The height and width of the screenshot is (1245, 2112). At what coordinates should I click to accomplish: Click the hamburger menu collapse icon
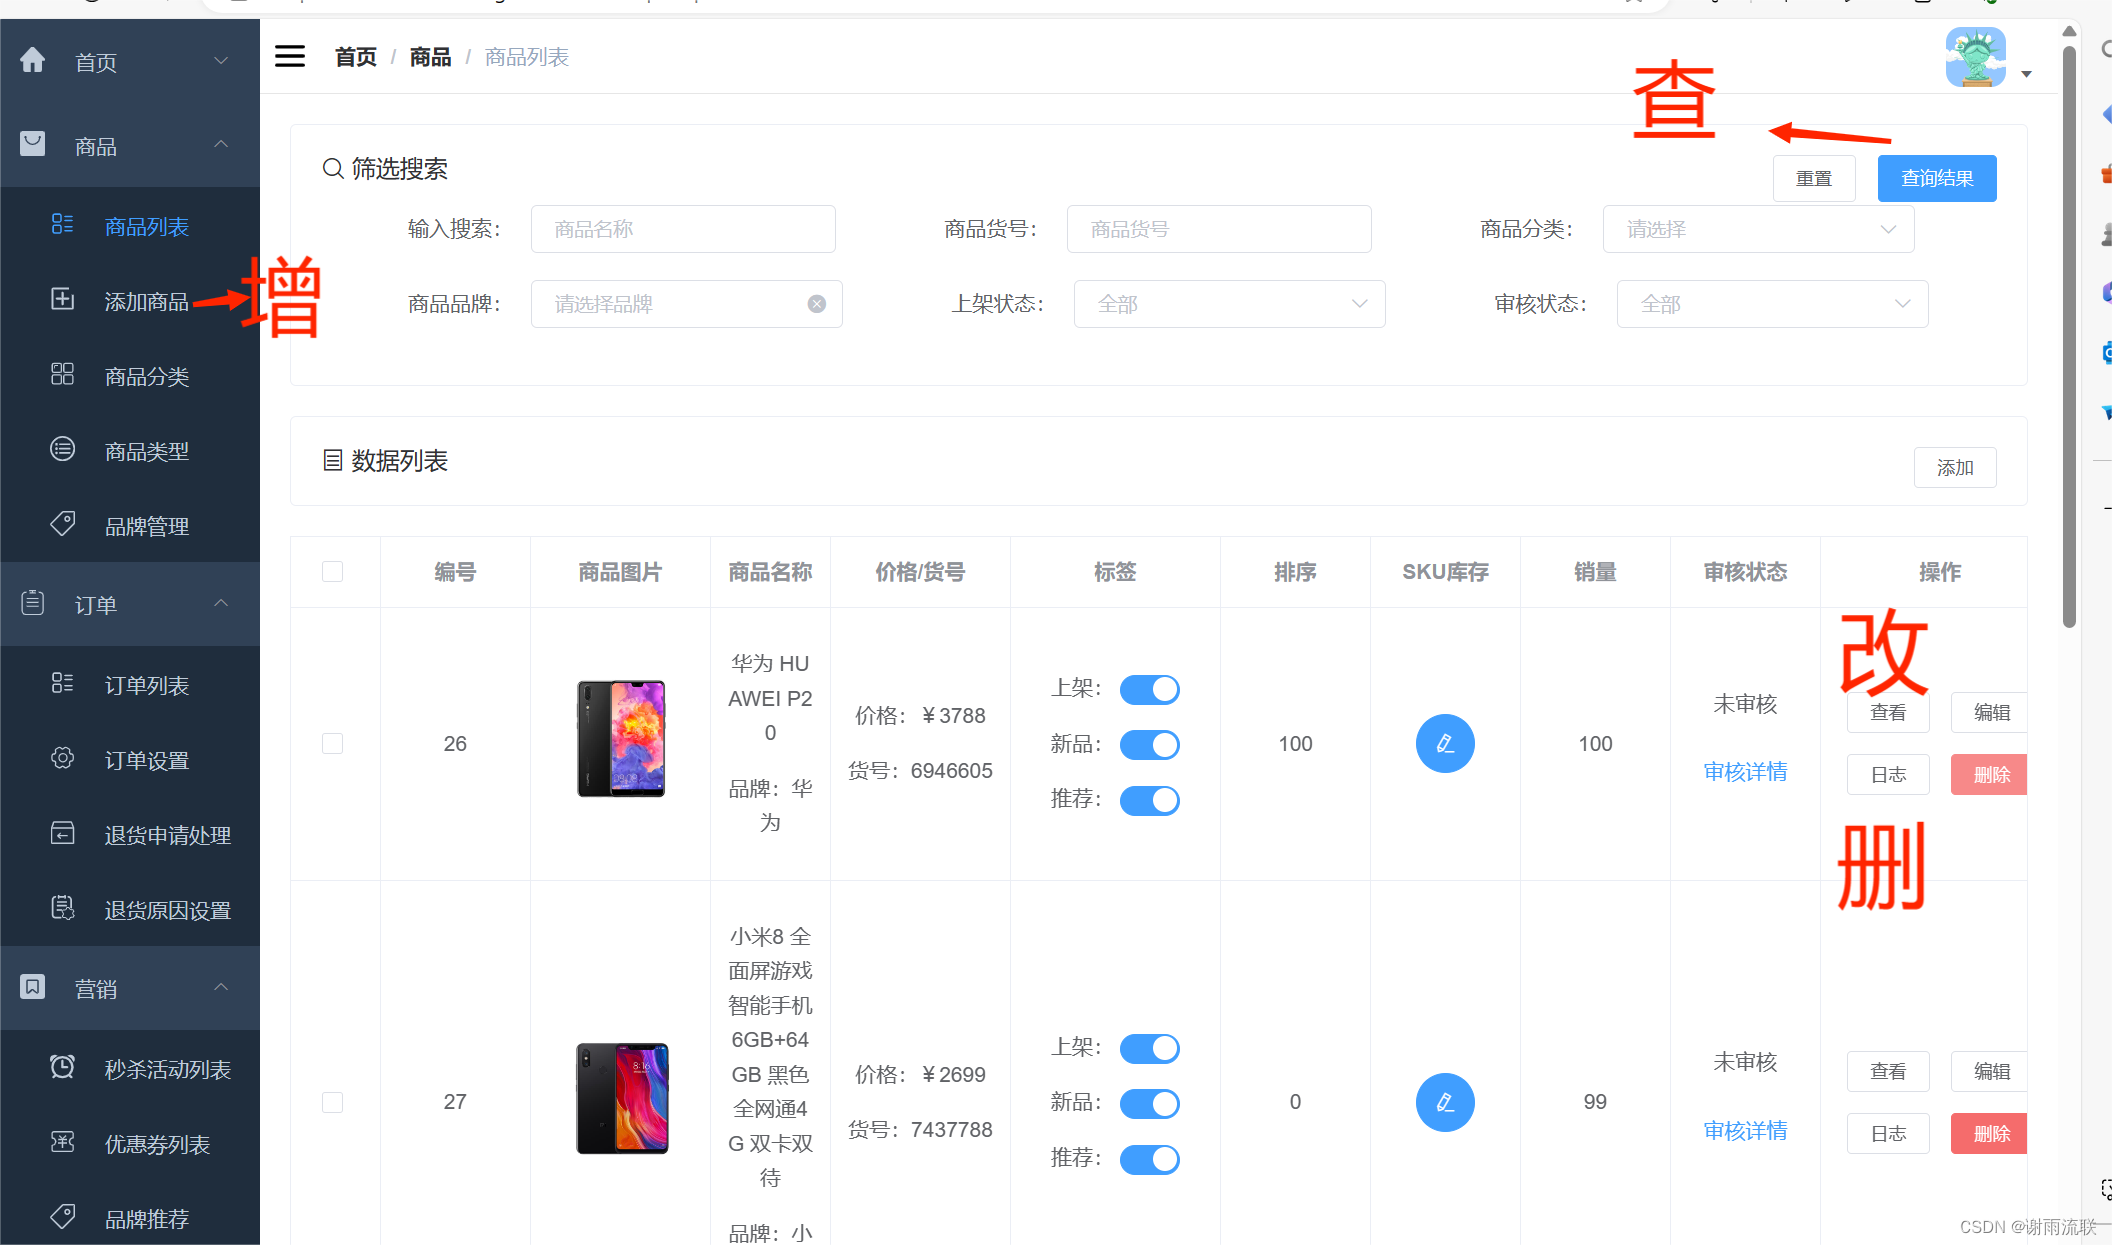click(290, 57)
